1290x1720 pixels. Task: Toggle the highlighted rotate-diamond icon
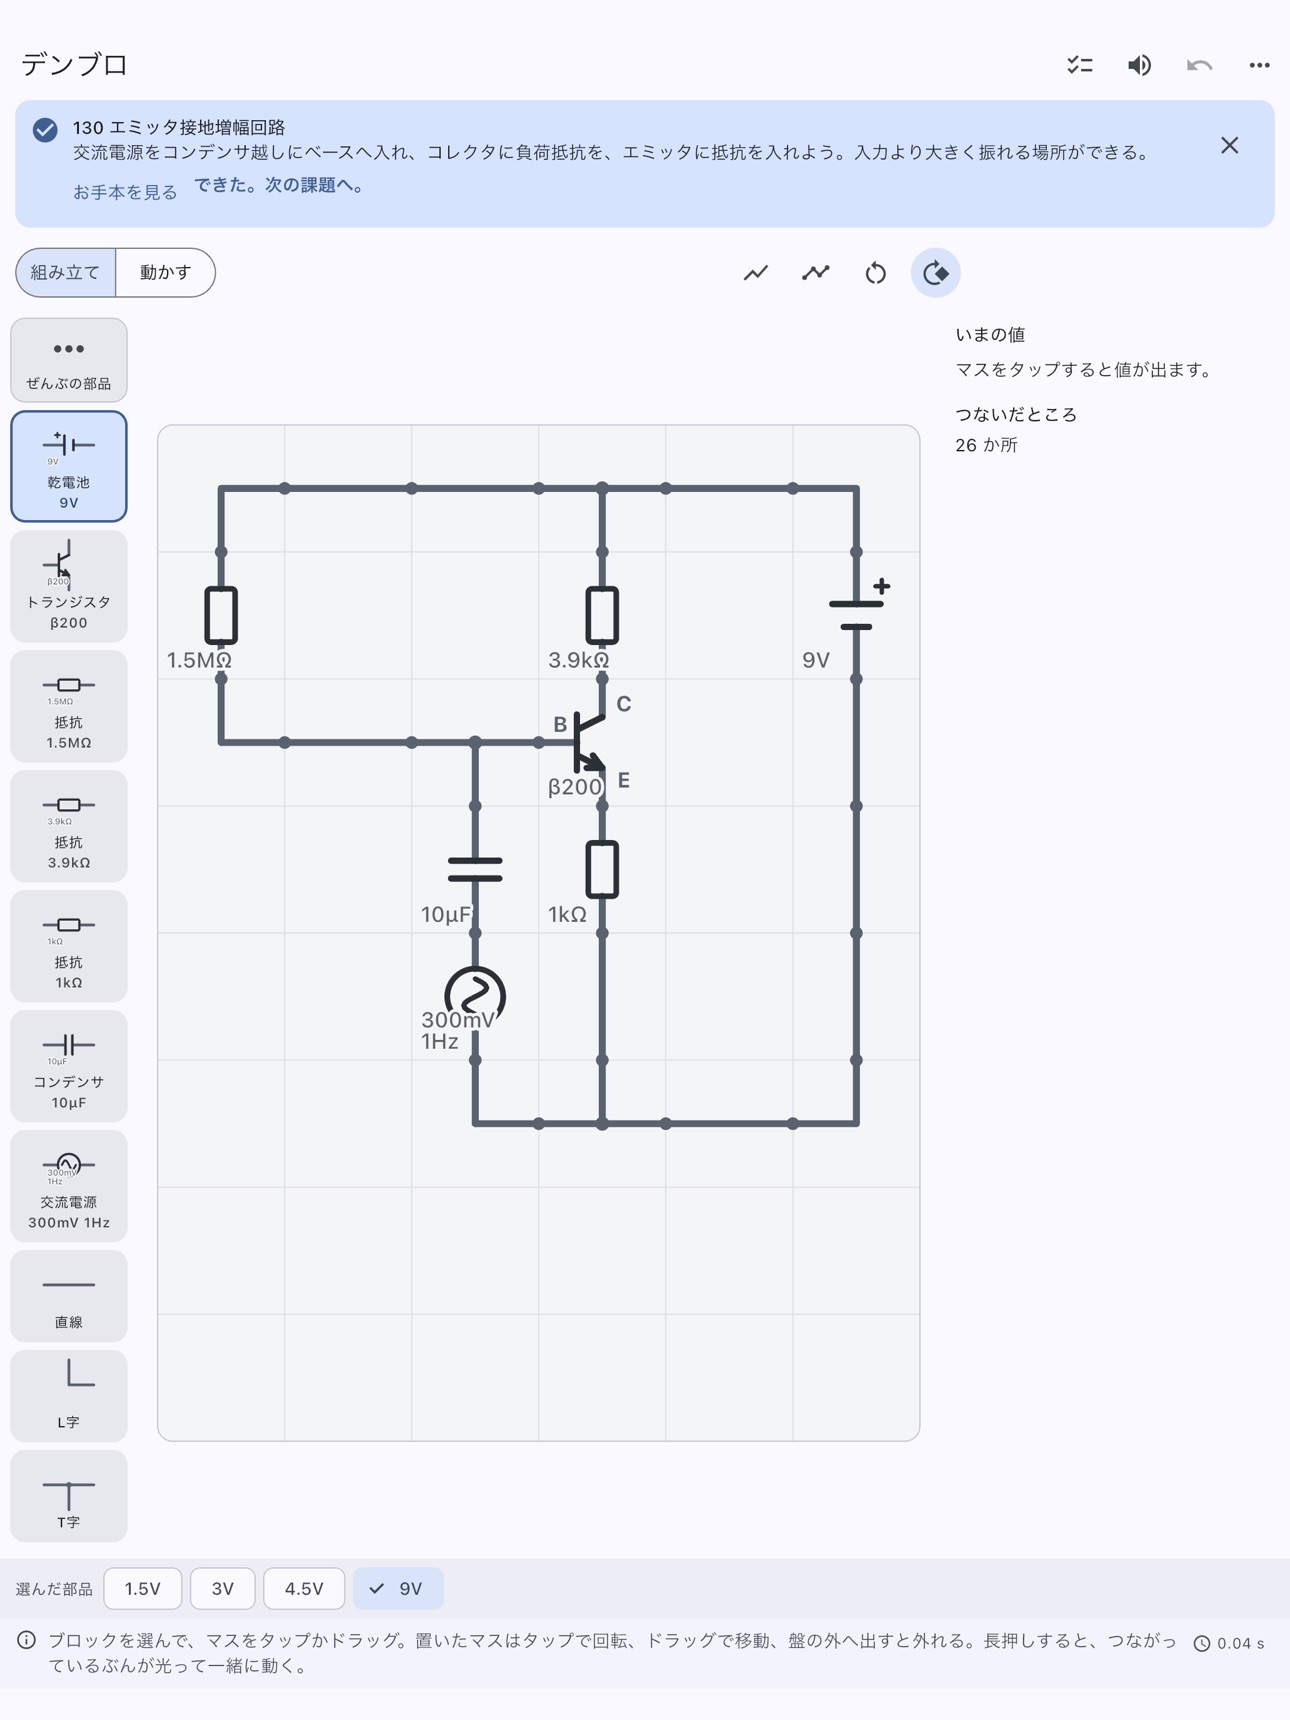[x=936, y=273]
